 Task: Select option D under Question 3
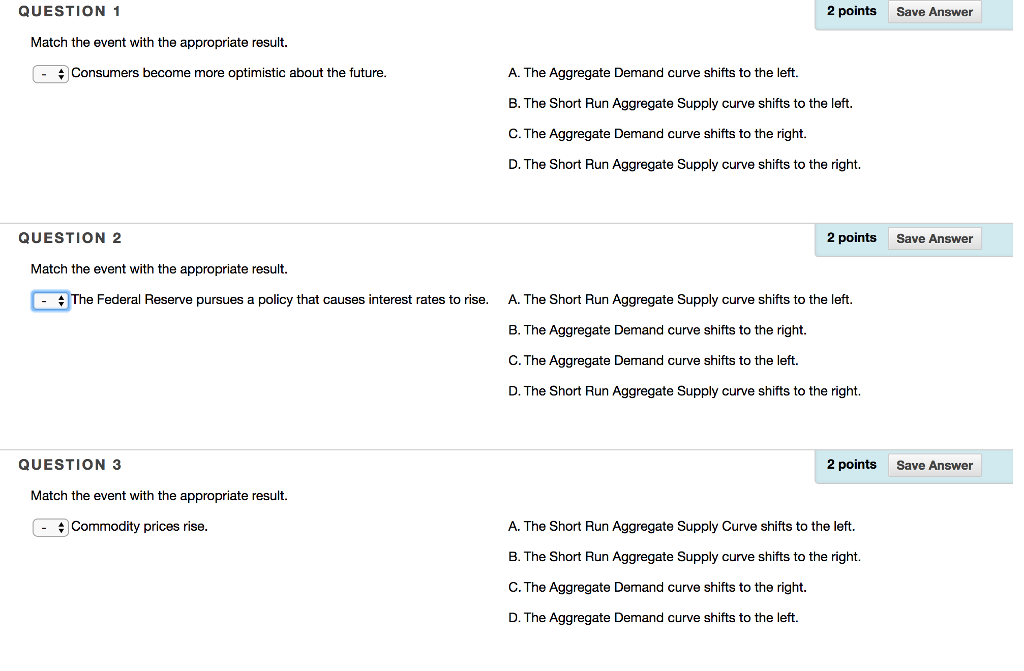652,617
